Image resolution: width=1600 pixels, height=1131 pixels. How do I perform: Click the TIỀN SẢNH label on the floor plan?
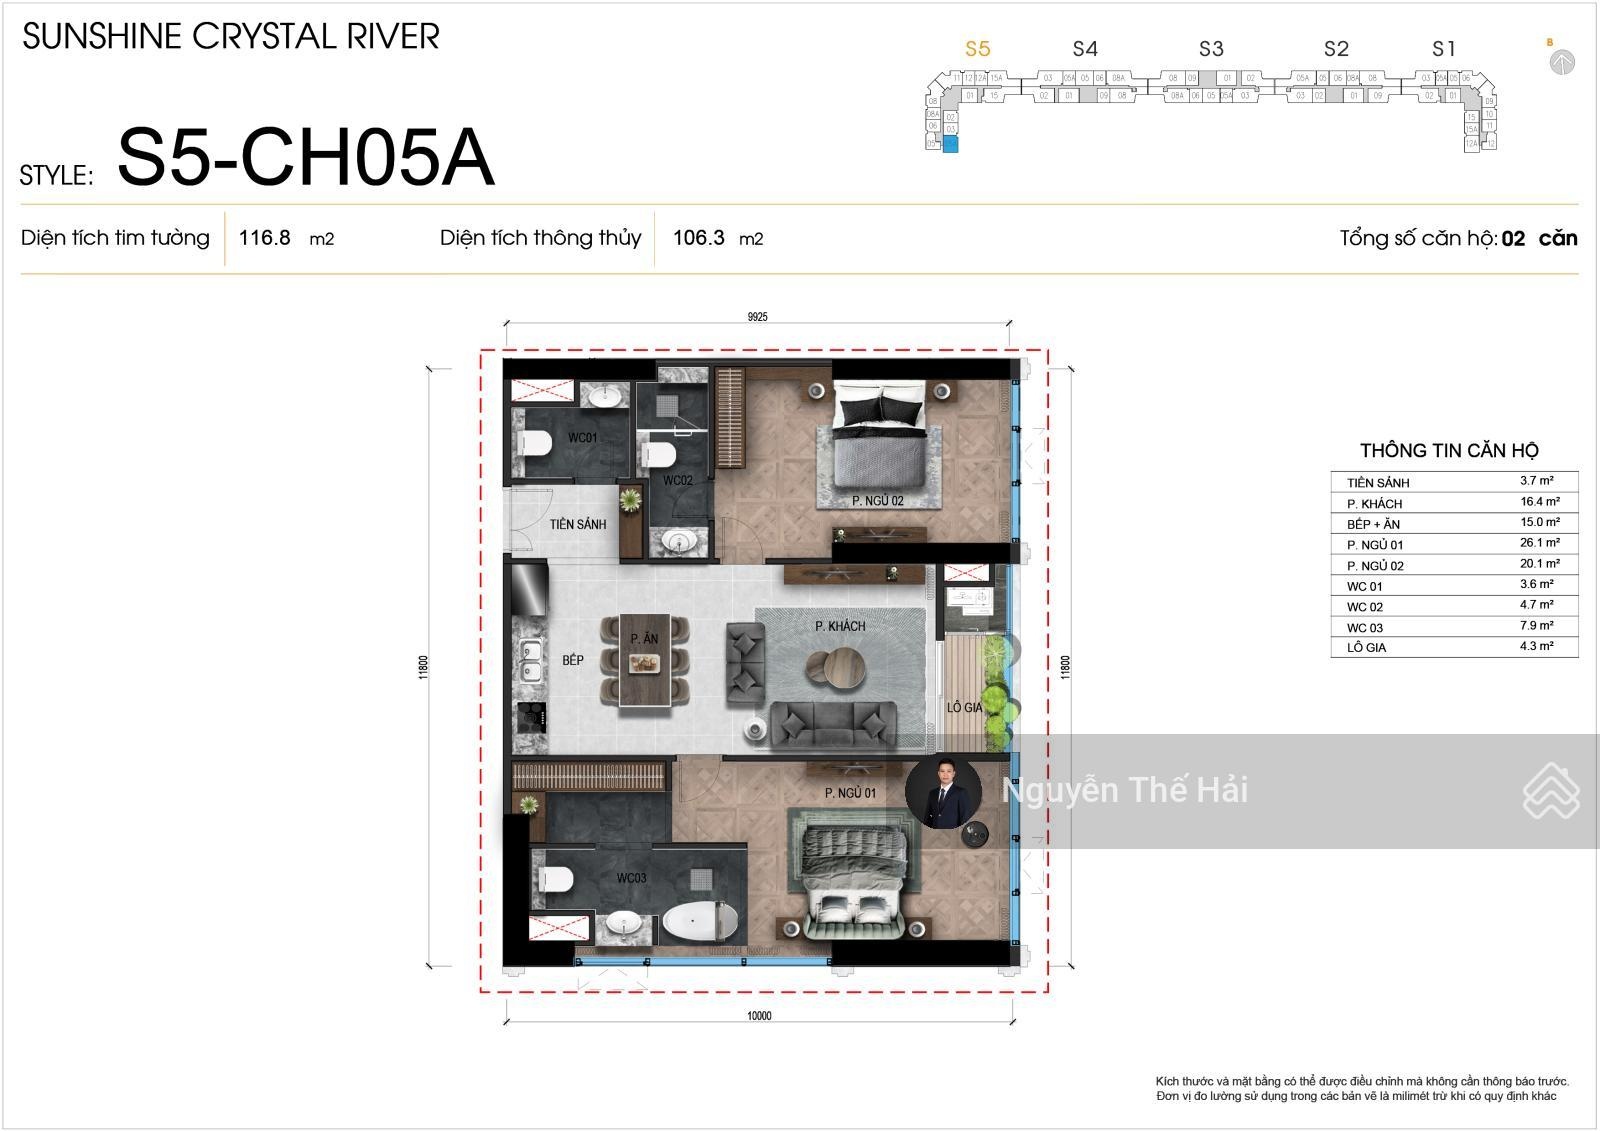coord(578,524)
